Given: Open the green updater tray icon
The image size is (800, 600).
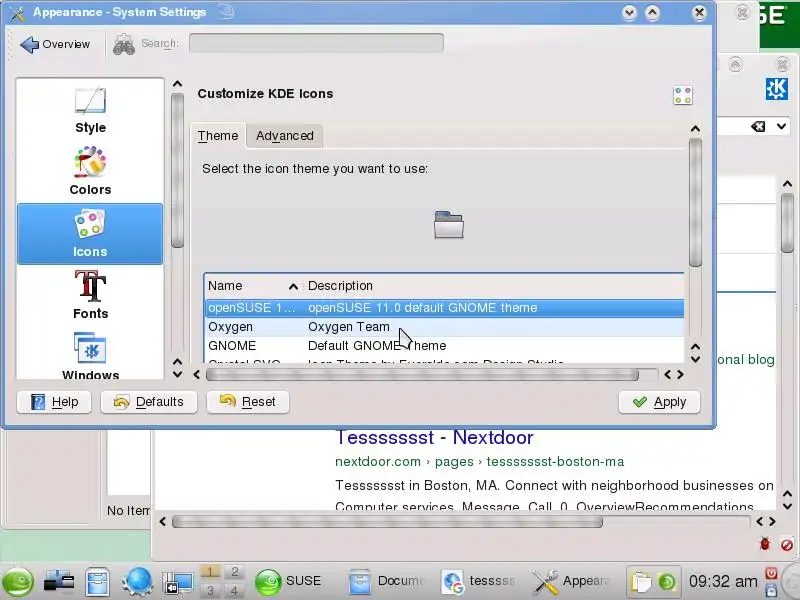Looking at the screenshot, I should point(666,582).
